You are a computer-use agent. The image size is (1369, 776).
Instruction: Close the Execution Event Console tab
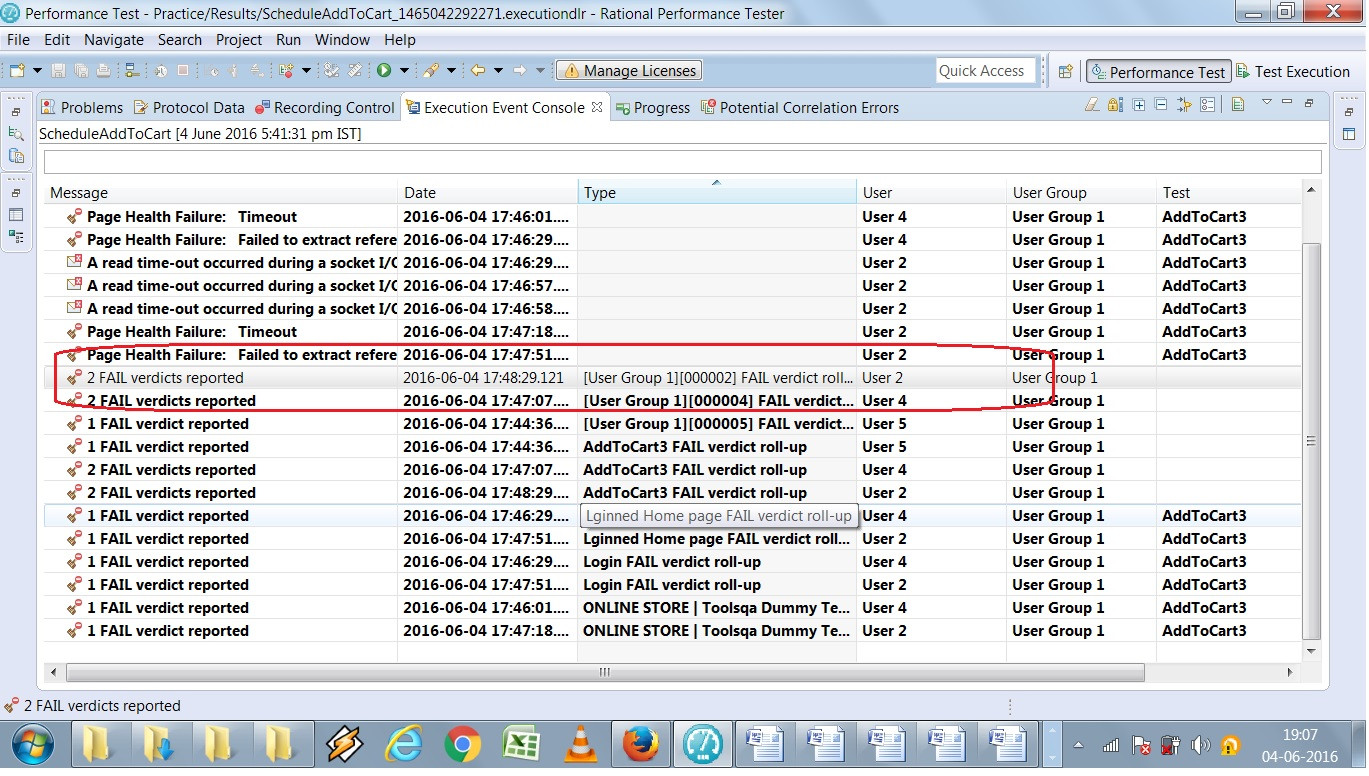coord(597,107)
